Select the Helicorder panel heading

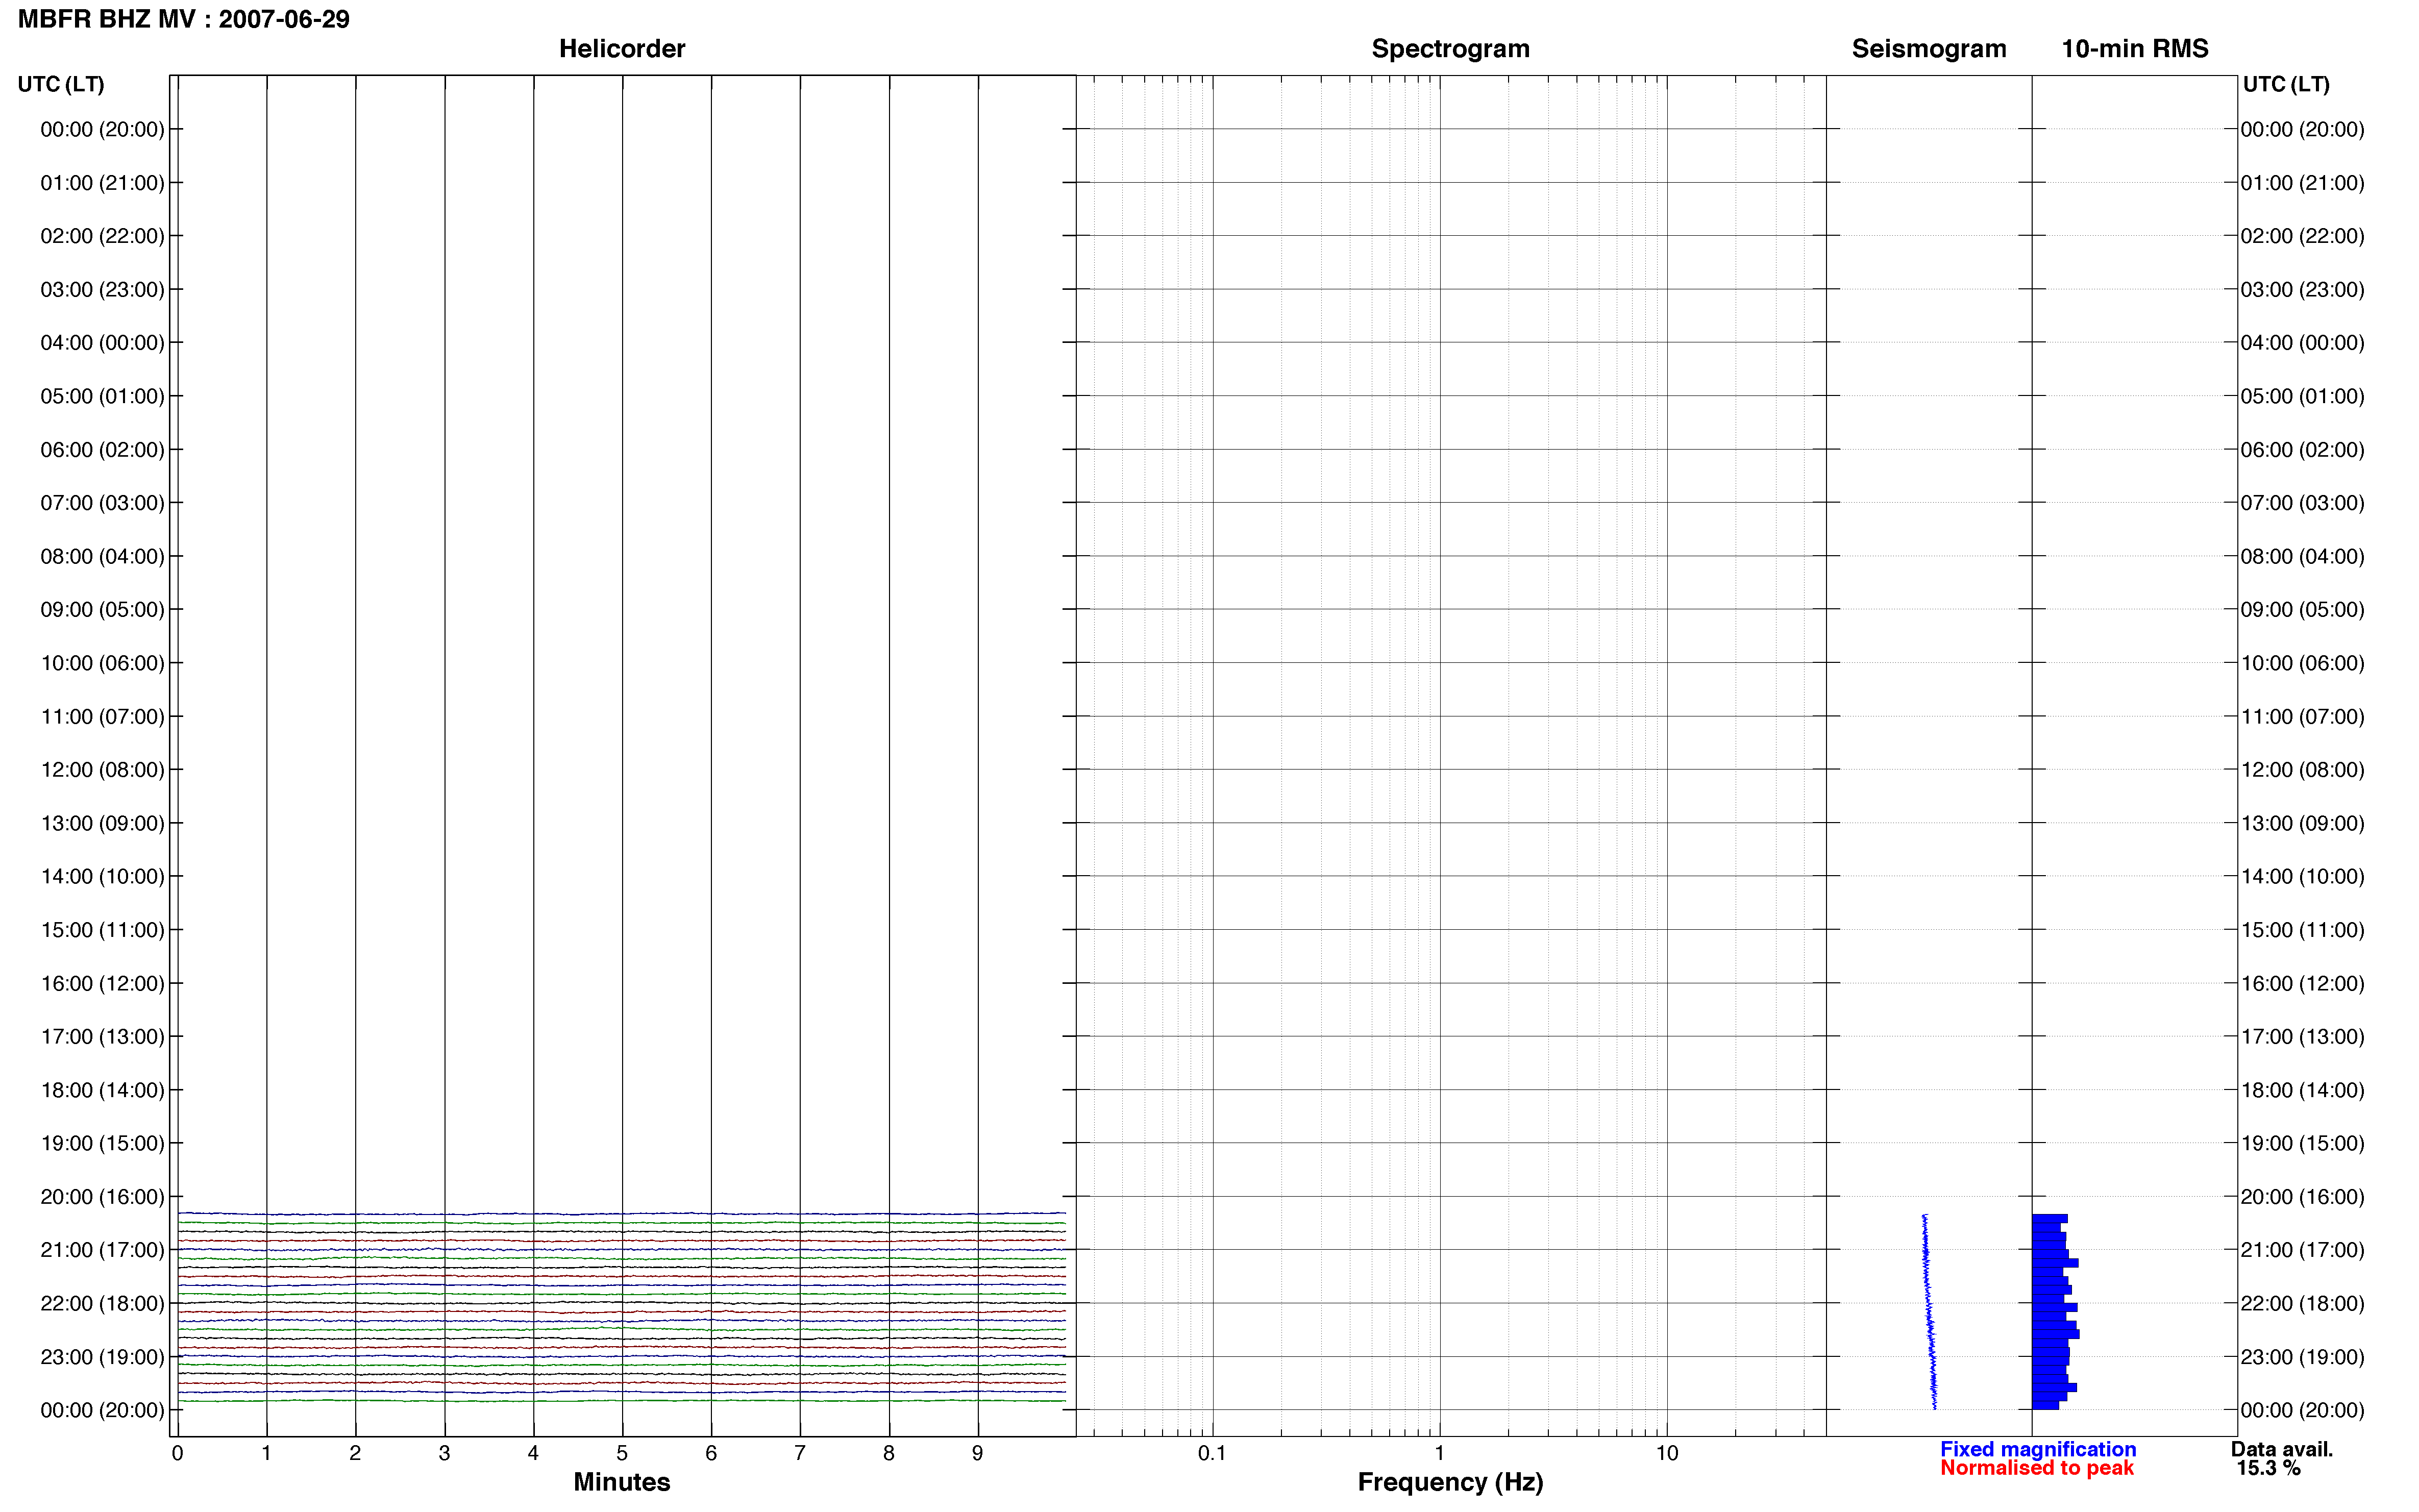622,49
